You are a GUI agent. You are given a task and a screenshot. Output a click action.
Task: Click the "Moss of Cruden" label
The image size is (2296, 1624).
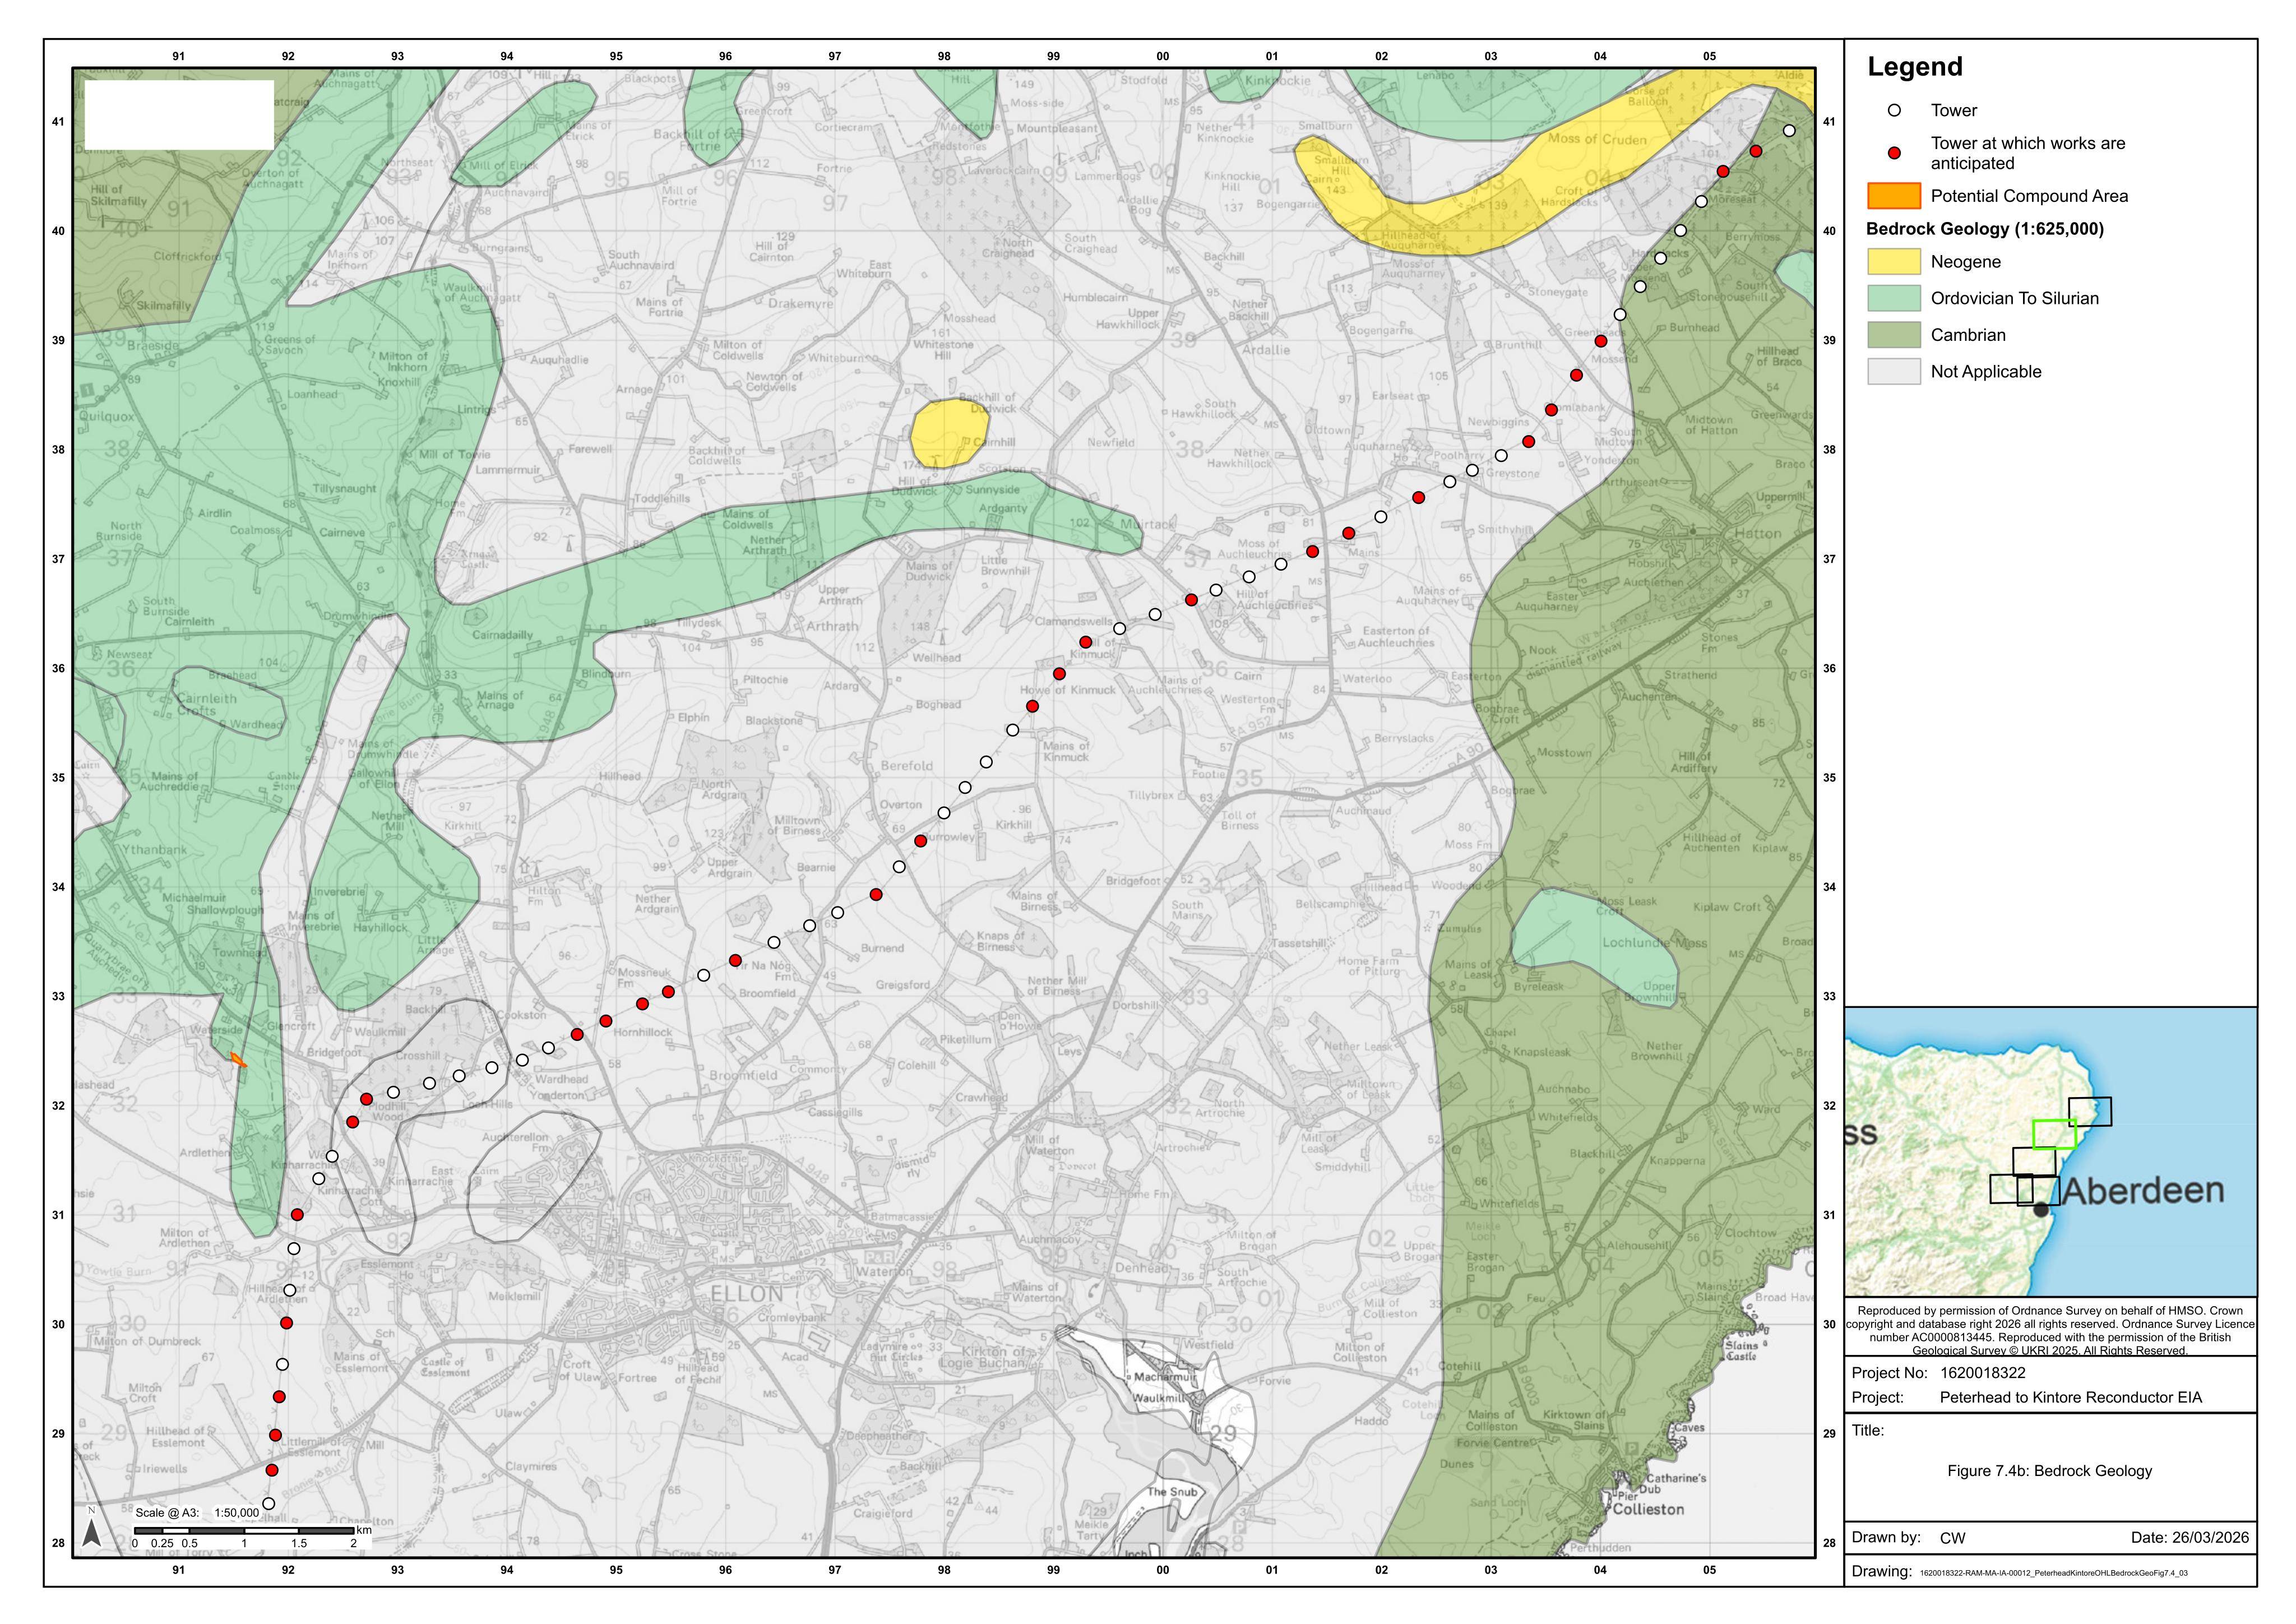click(x=1597, y=140)
